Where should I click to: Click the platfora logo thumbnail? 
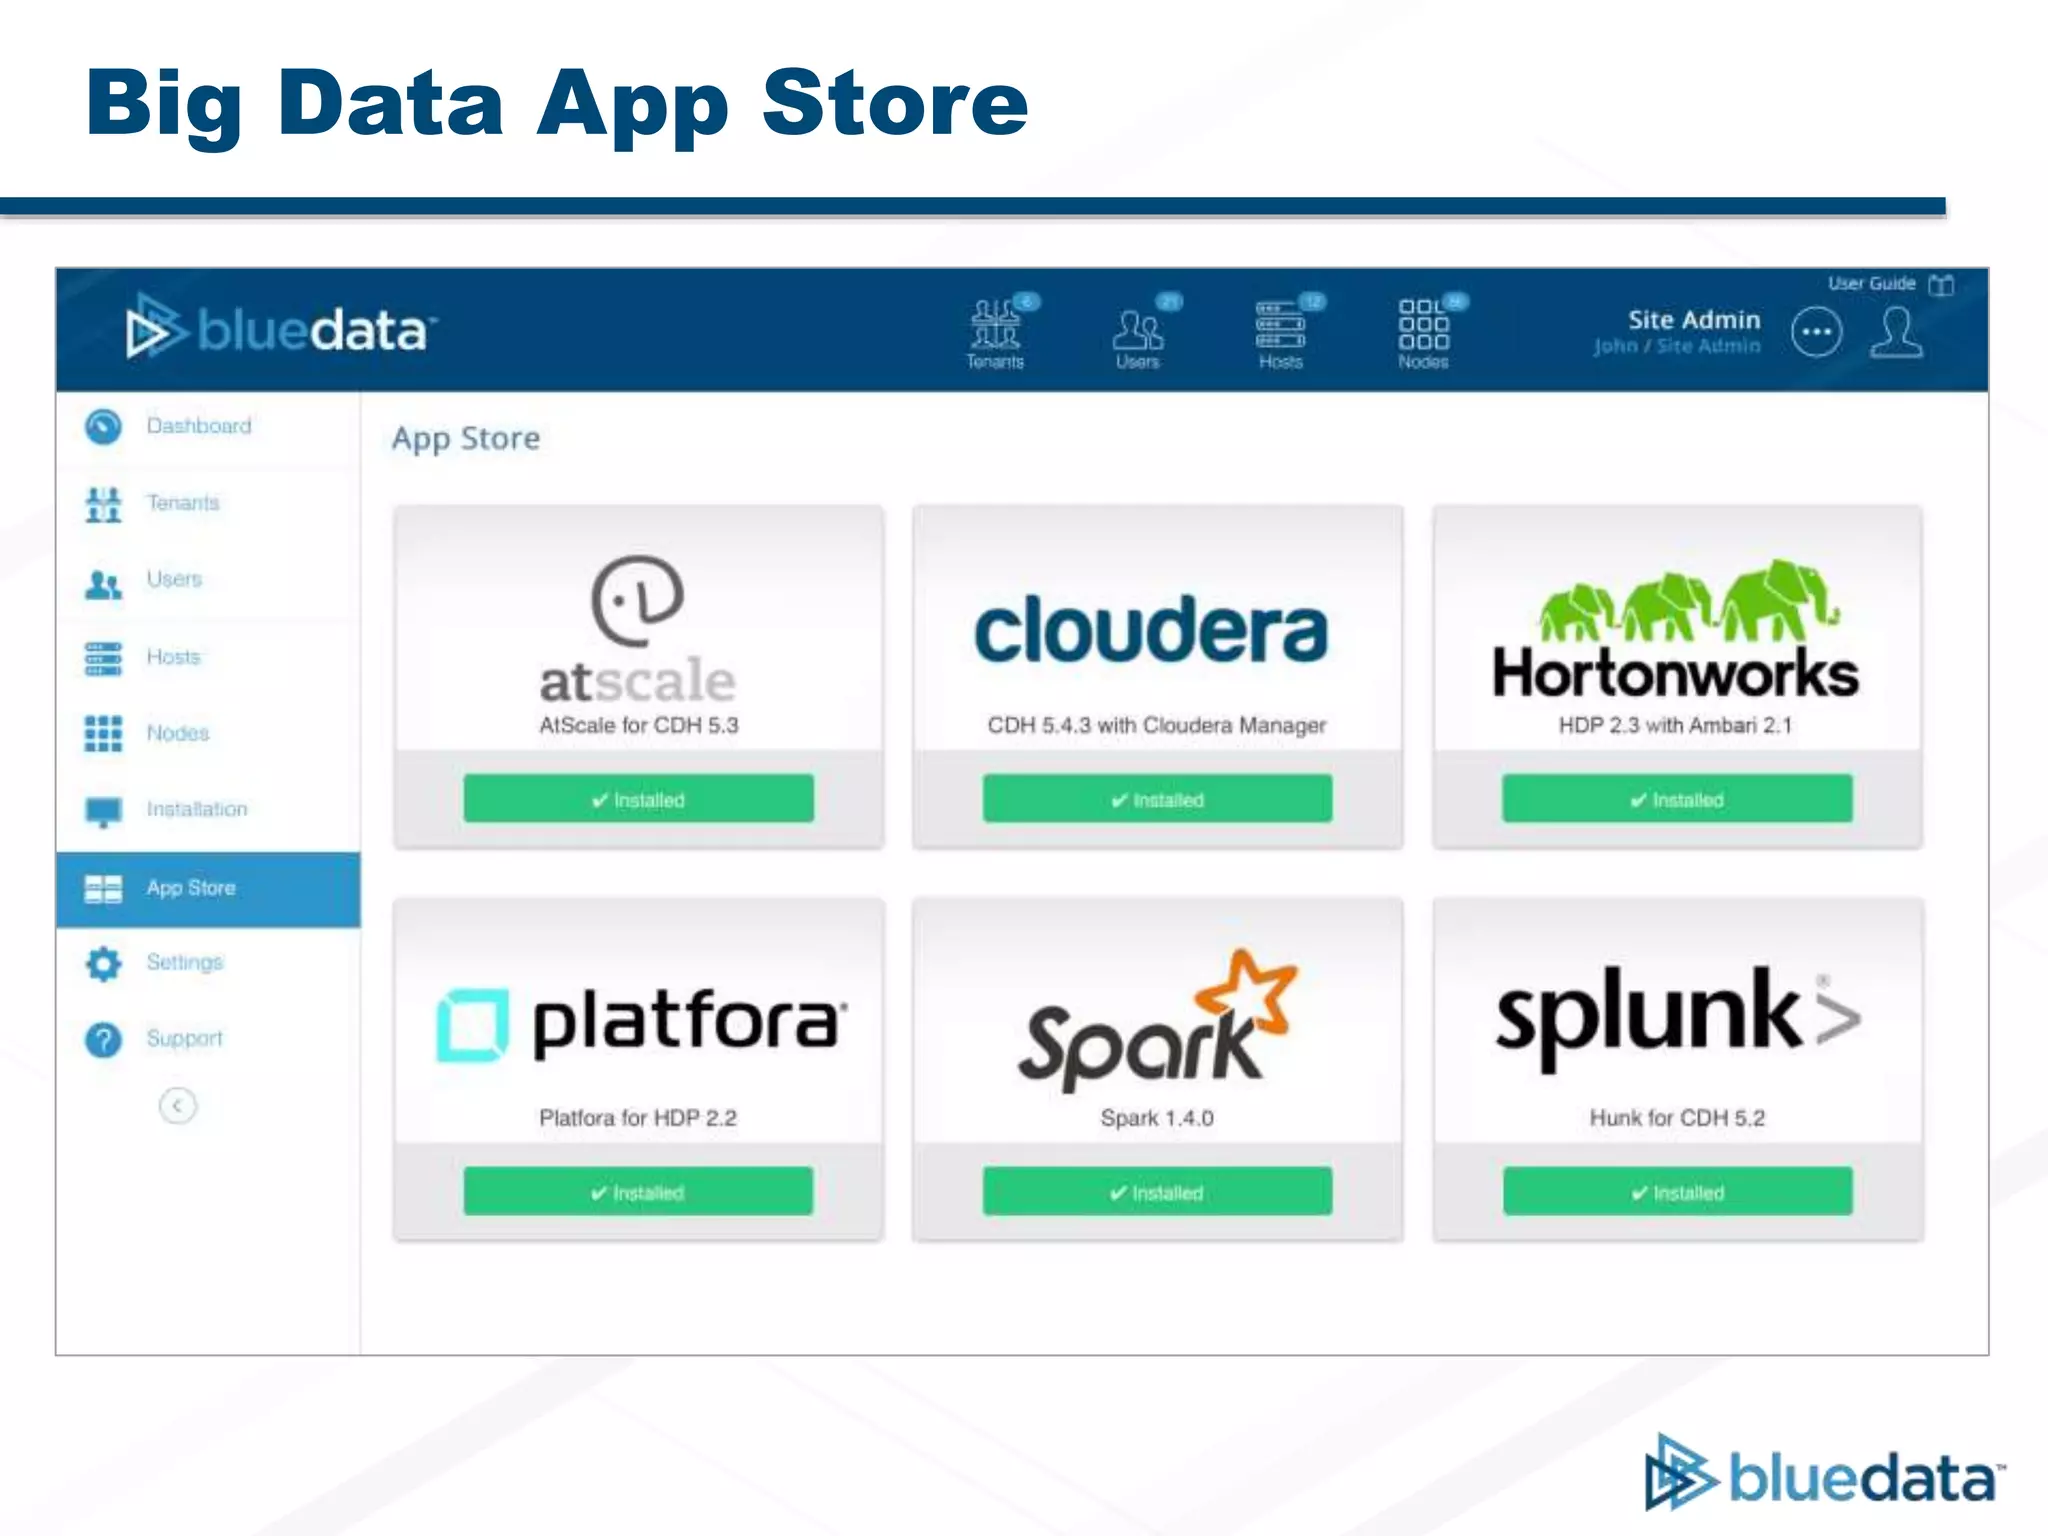[x=641, y=1024]
